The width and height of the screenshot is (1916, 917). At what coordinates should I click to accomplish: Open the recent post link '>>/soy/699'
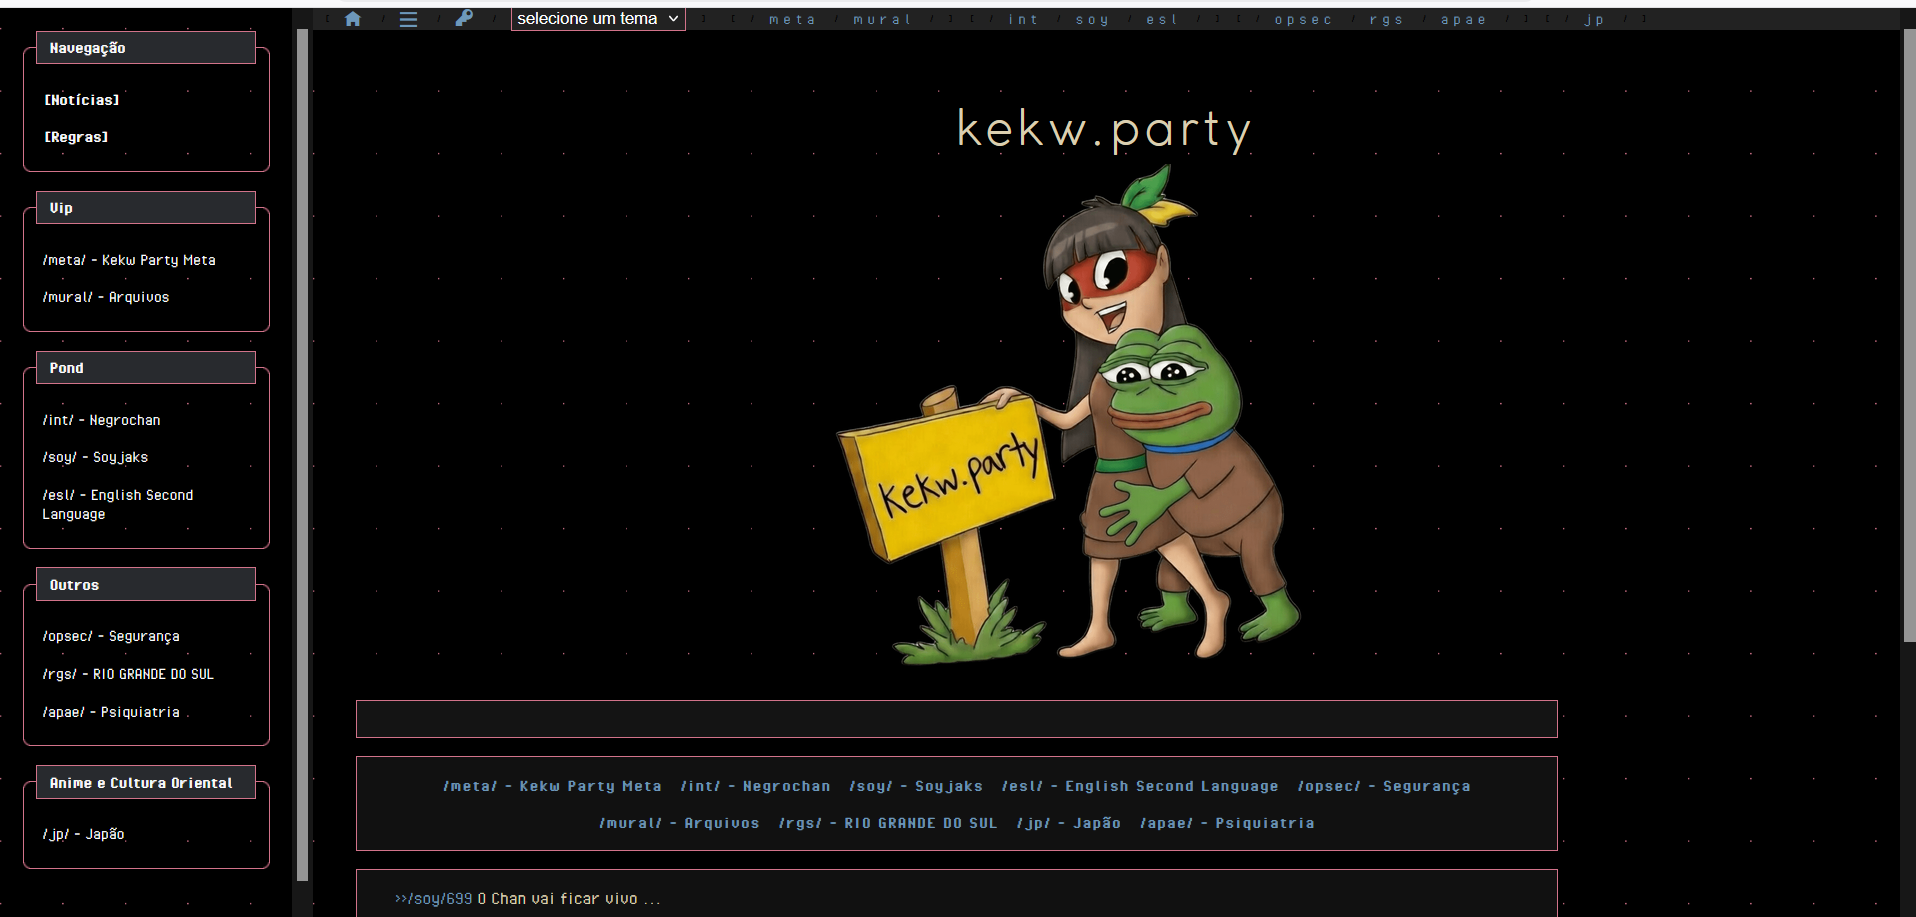coord(433,899)
